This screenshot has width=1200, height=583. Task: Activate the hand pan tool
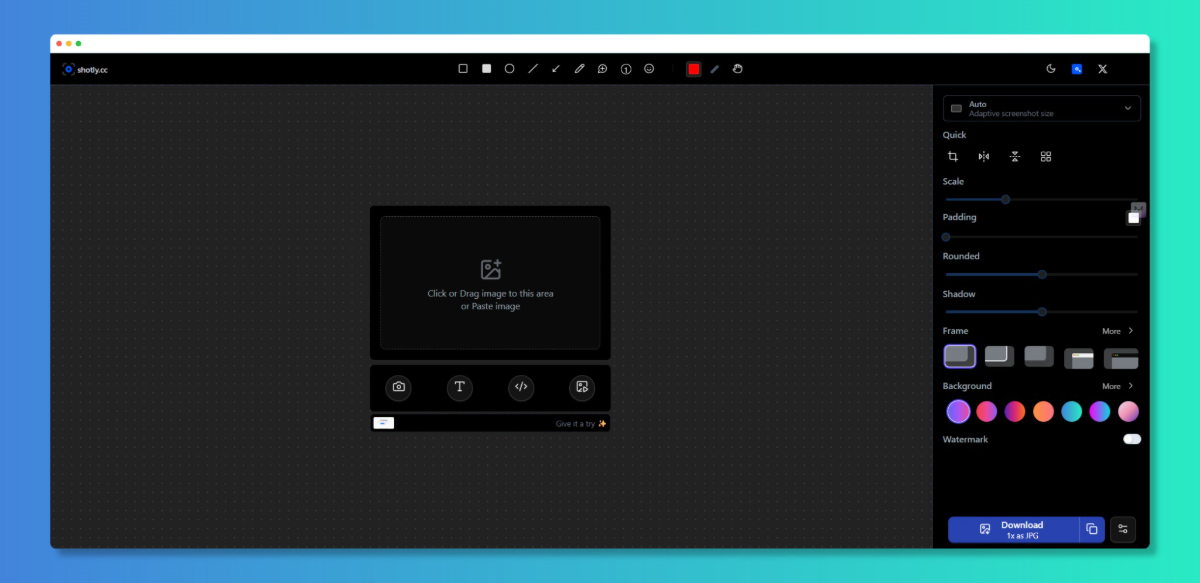click(737, 69)
